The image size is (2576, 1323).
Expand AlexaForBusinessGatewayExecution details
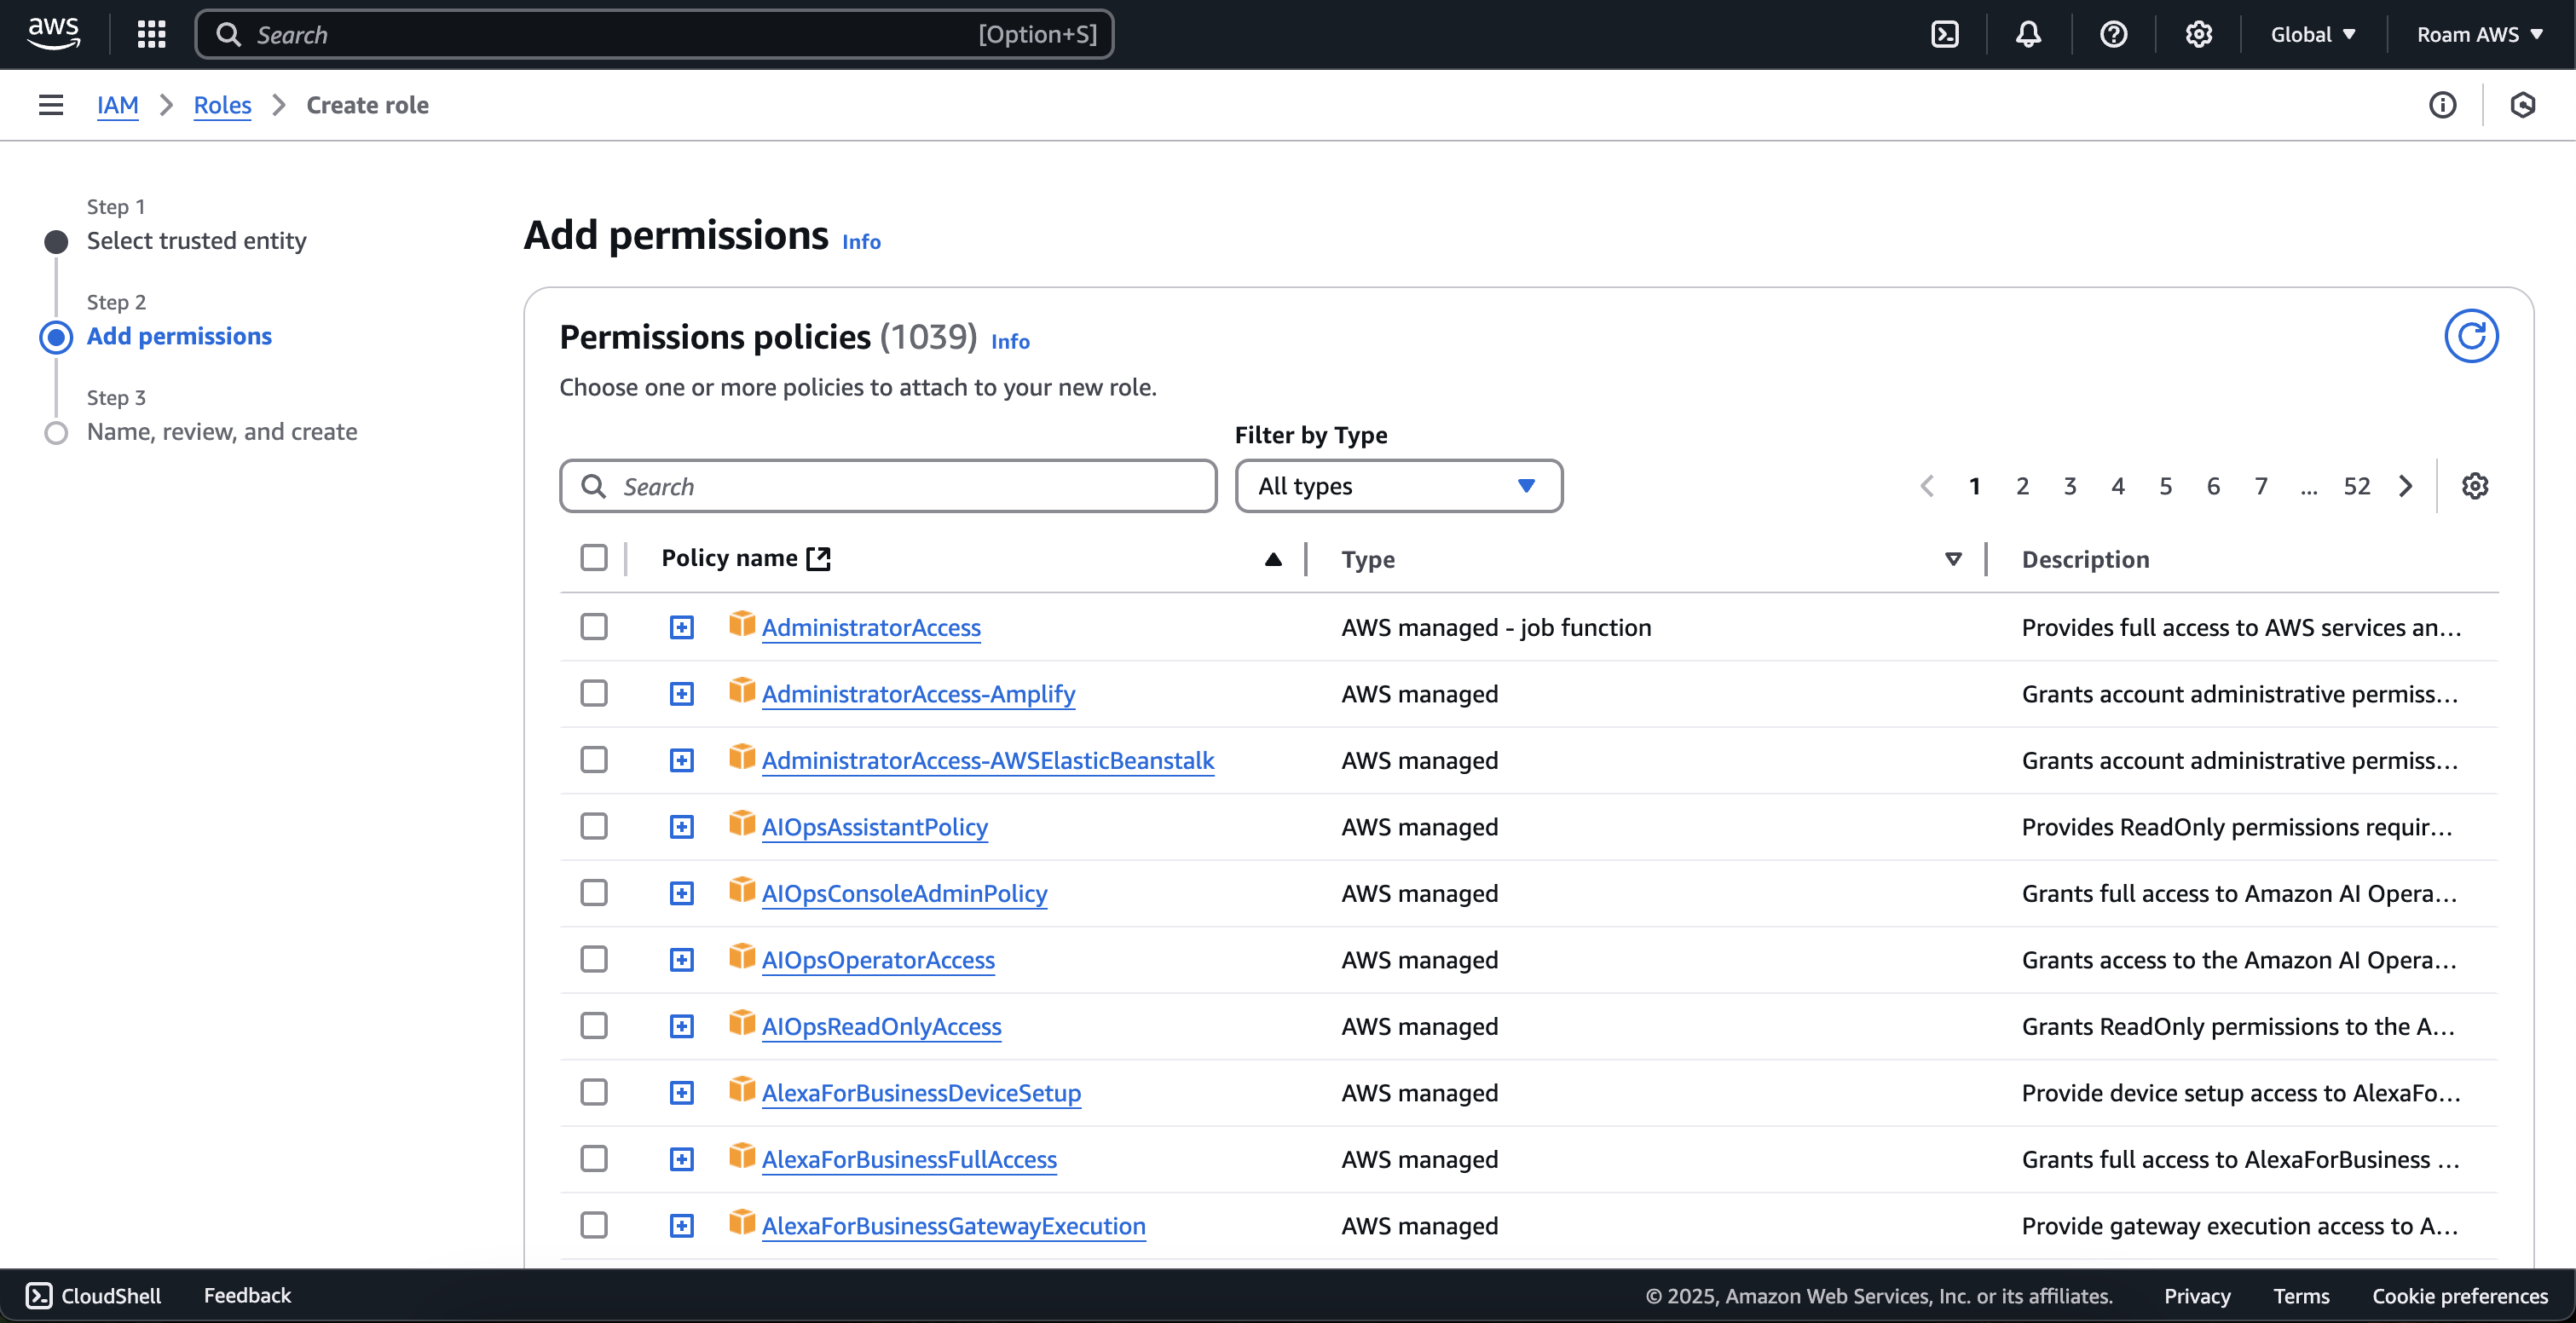682,1226
